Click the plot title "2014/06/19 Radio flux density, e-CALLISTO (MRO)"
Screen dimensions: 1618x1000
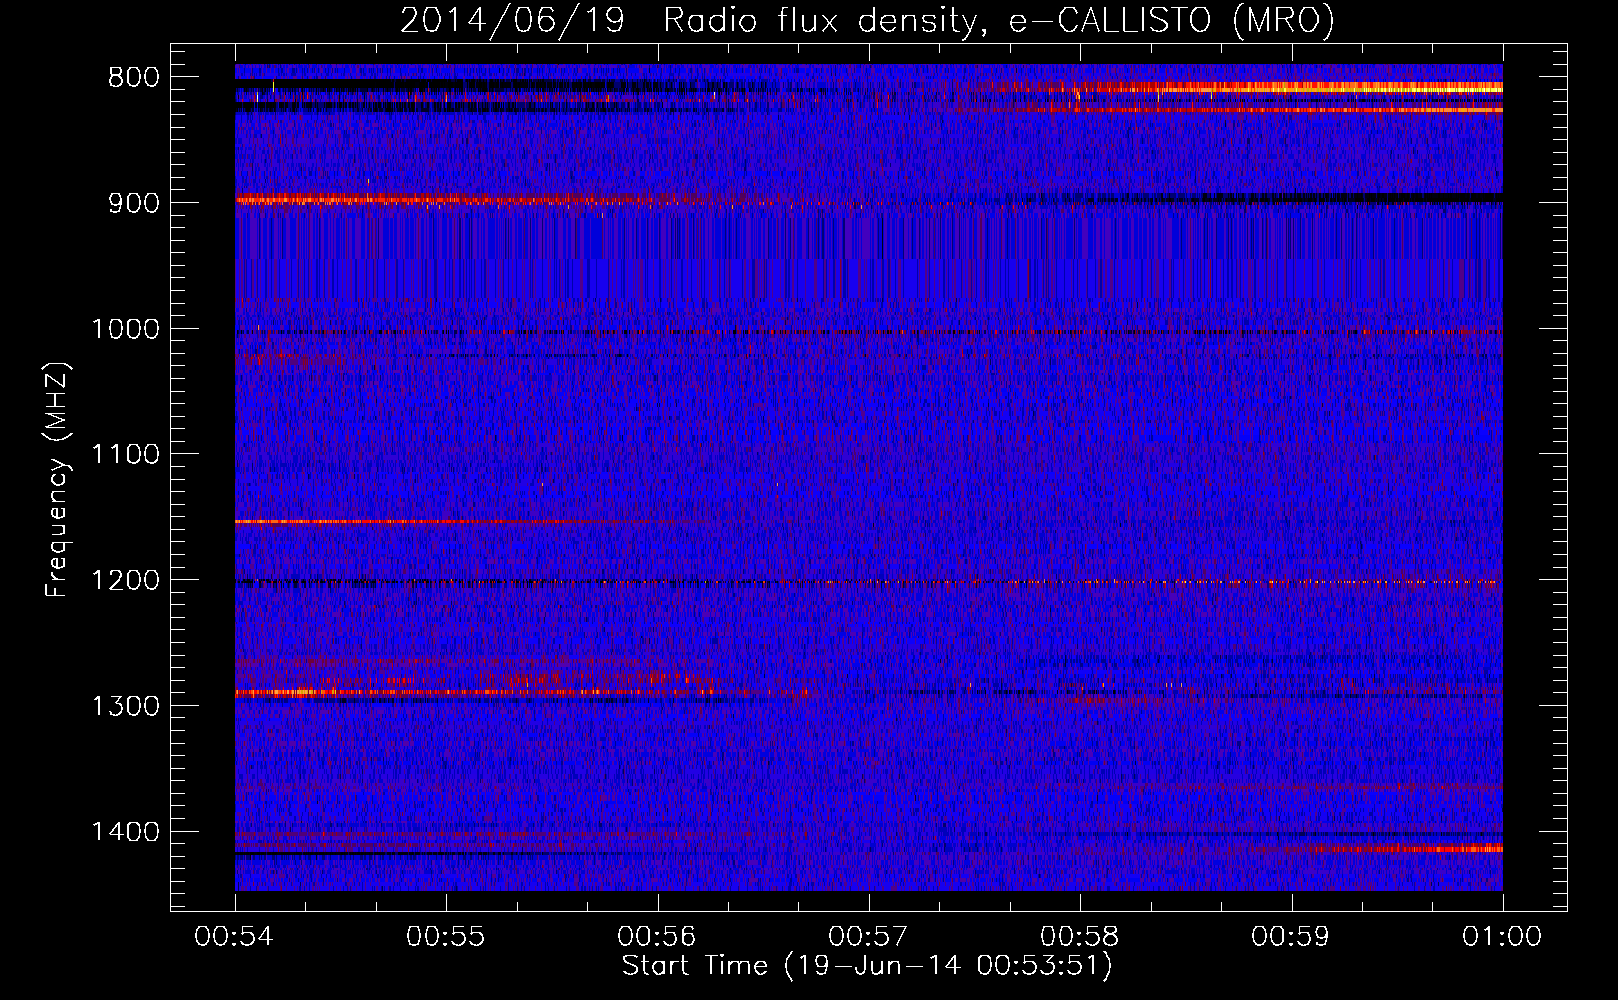[x=867, y=20]
